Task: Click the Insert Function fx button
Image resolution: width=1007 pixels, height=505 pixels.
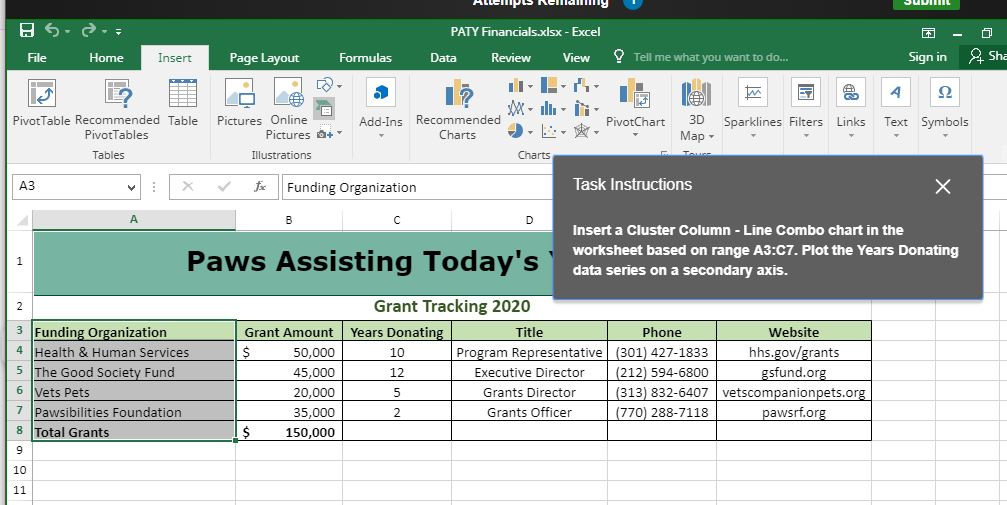Action: pyautogui.click(x=259, y=186)
